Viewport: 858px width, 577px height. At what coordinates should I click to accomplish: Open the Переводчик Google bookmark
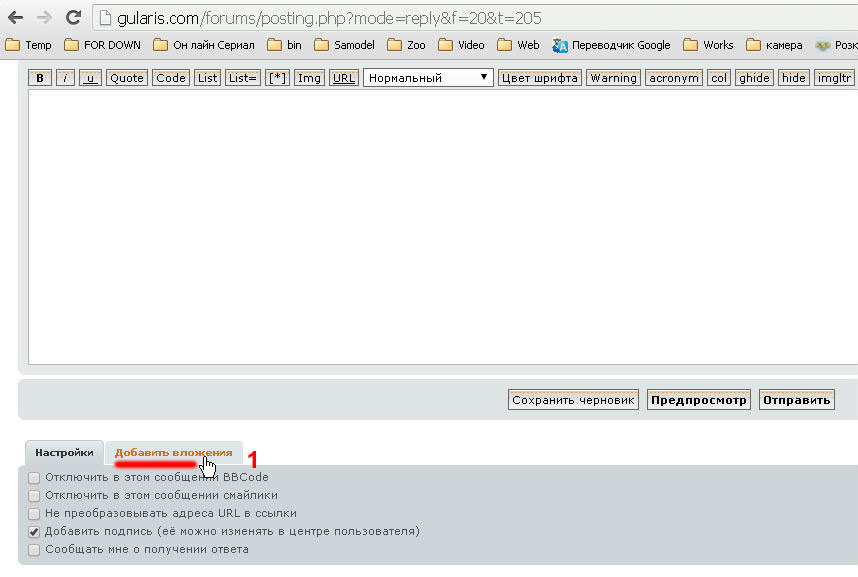click(x=611, y=45)
